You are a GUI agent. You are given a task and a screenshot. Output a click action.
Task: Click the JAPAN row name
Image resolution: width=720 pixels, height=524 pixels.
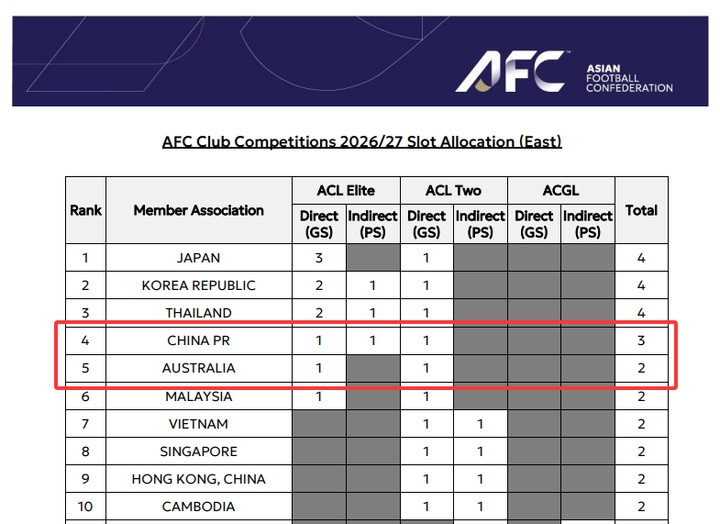pos(198,257)
